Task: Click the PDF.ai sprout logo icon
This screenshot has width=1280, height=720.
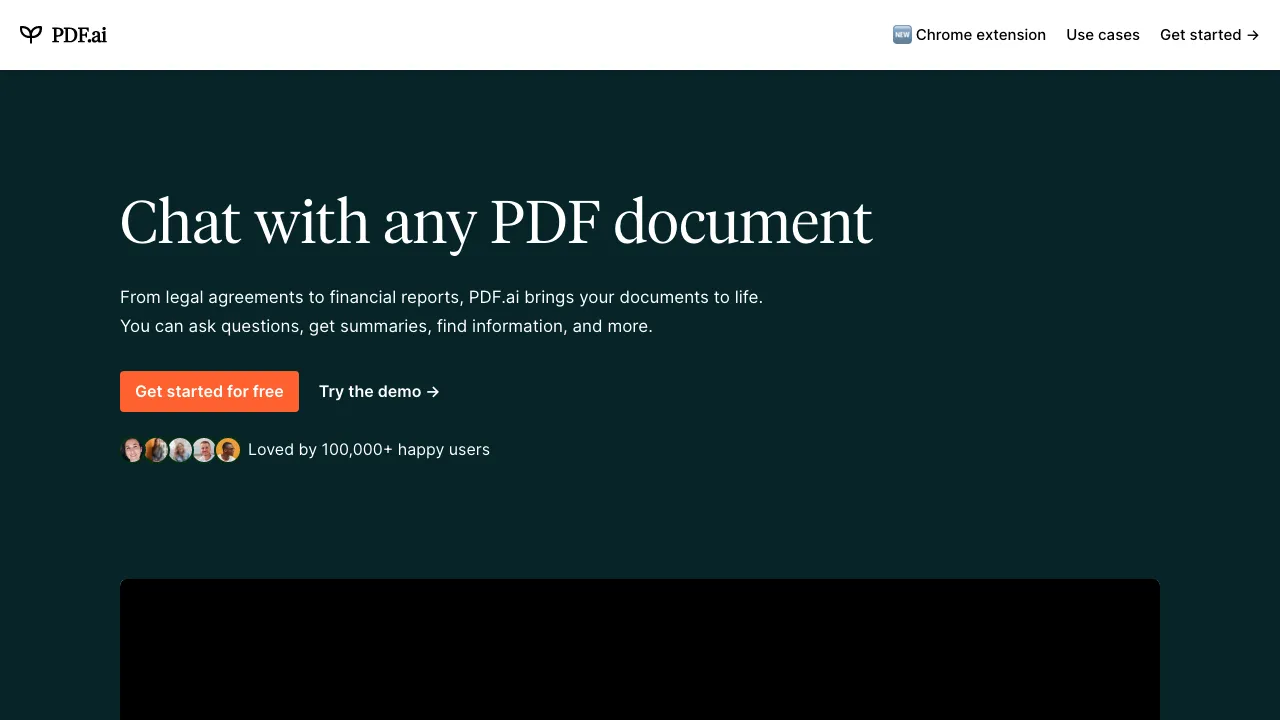Action: click(31, 35)
